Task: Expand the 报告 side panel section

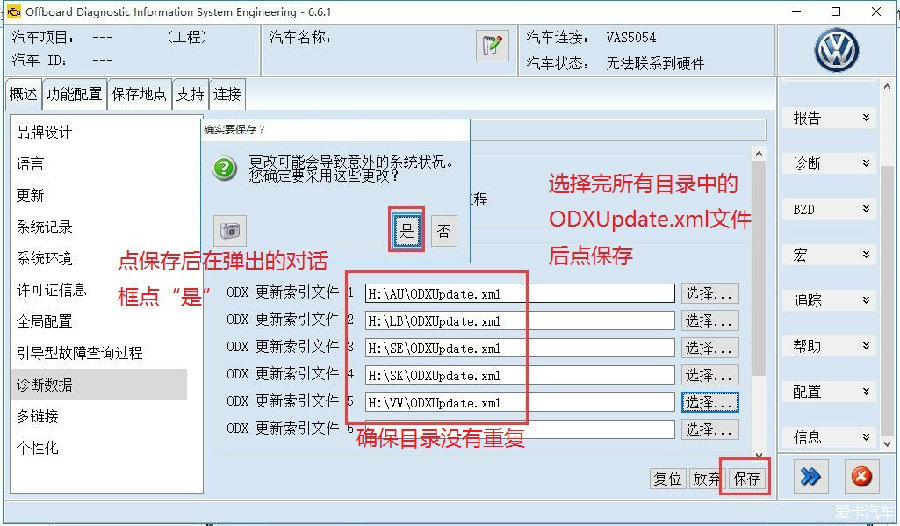Action: click(x=829, y=118)
